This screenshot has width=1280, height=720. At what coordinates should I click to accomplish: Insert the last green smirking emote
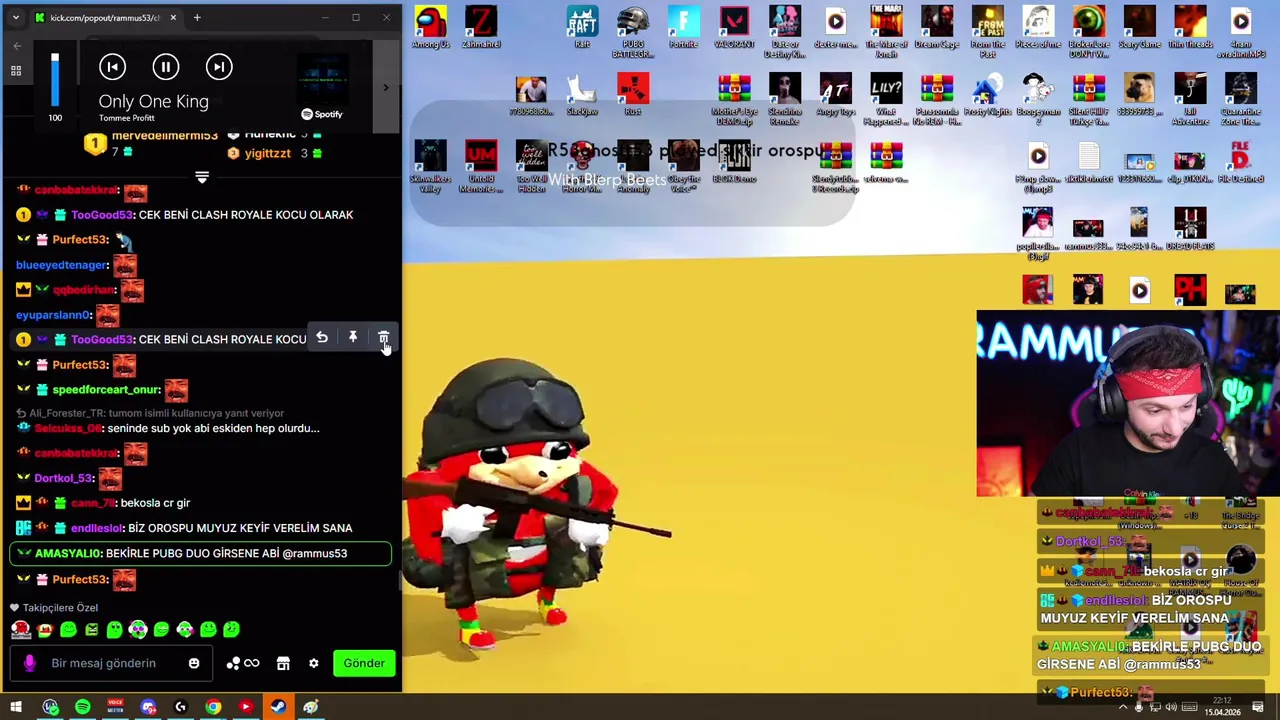click(x=231, y=629)
